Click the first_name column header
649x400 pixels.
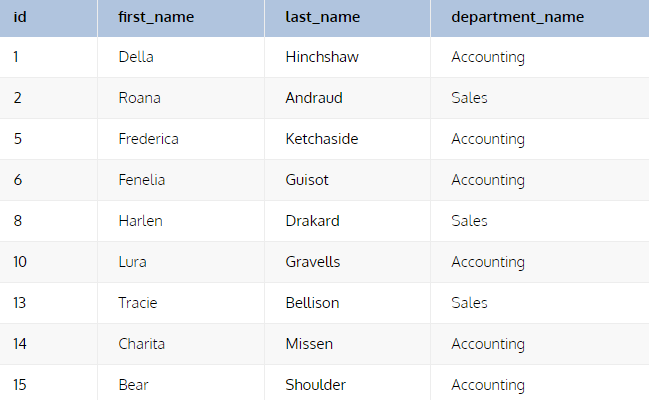[x=156, y=17]
